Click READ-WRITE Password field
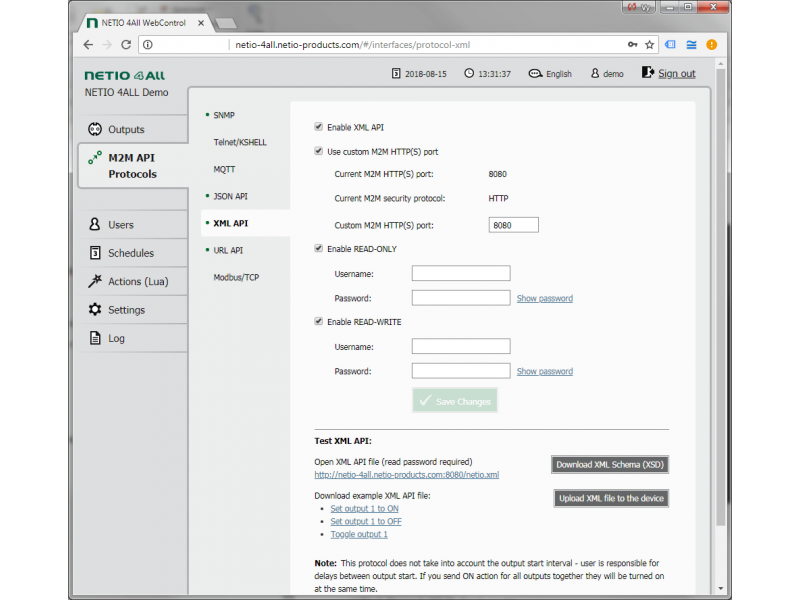 point(461,371)
